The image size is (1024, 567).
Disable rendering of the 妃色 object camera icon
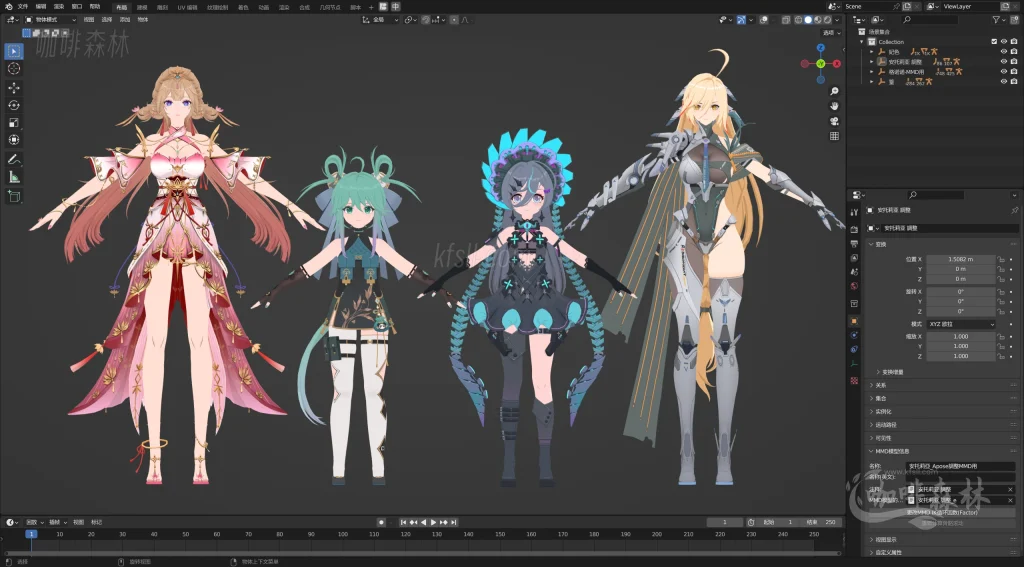tap(1014, 52)
